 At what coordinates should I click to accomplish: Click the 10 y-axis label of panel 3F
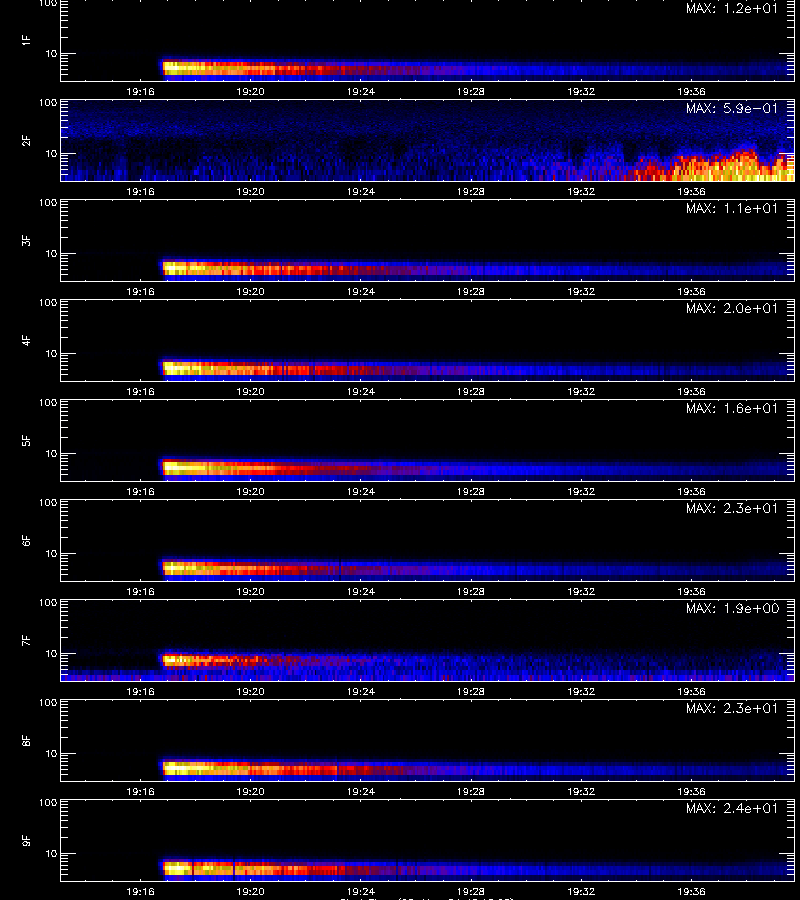pyautogui.click(x=52, y=254)
